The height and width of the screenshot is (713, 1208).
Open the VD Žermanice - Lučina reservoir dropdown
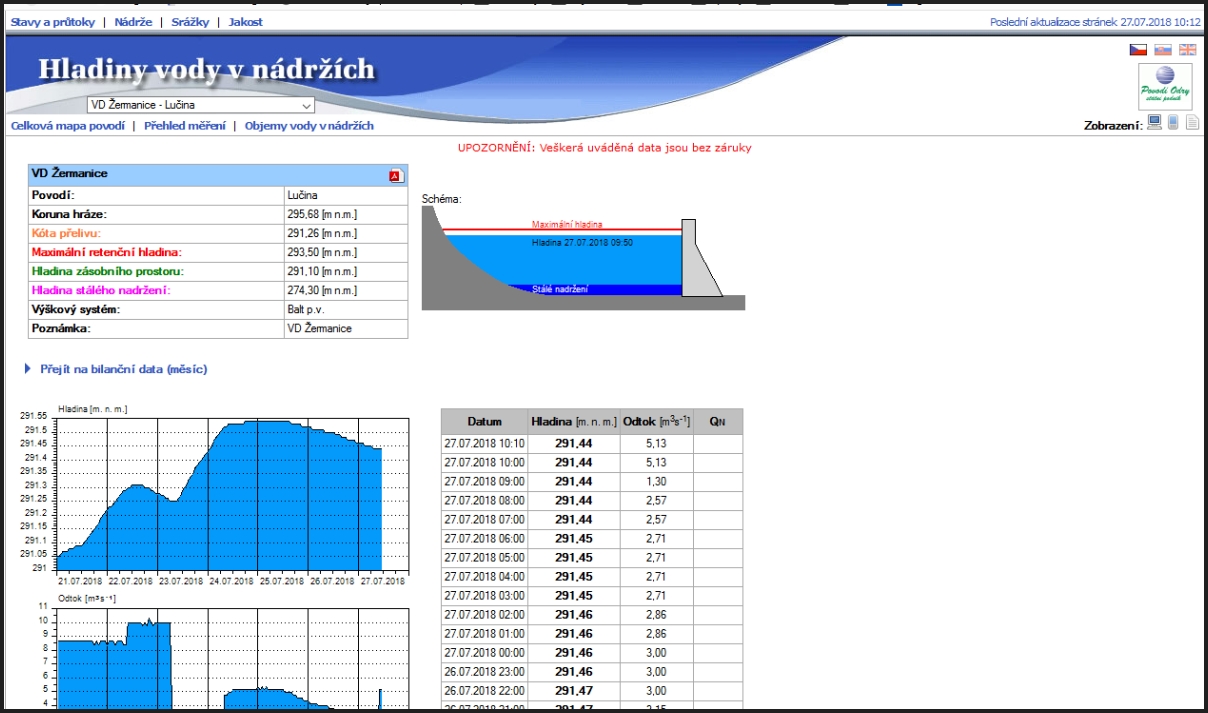(x=200, y=105)
